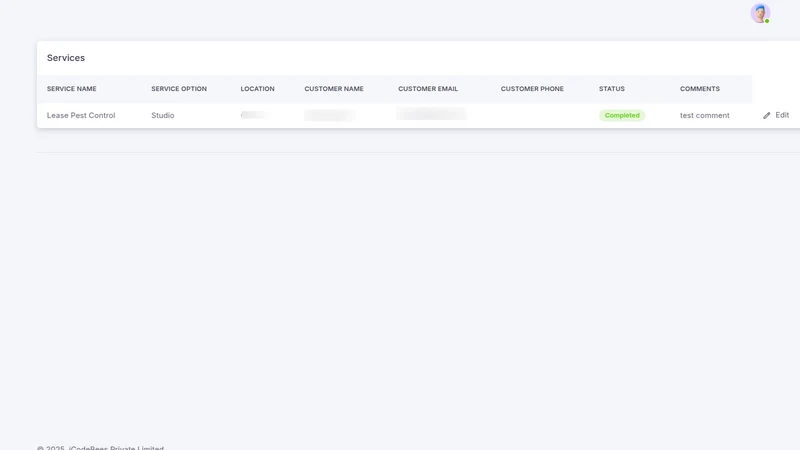Click the Services panel heading

[66, 58]
